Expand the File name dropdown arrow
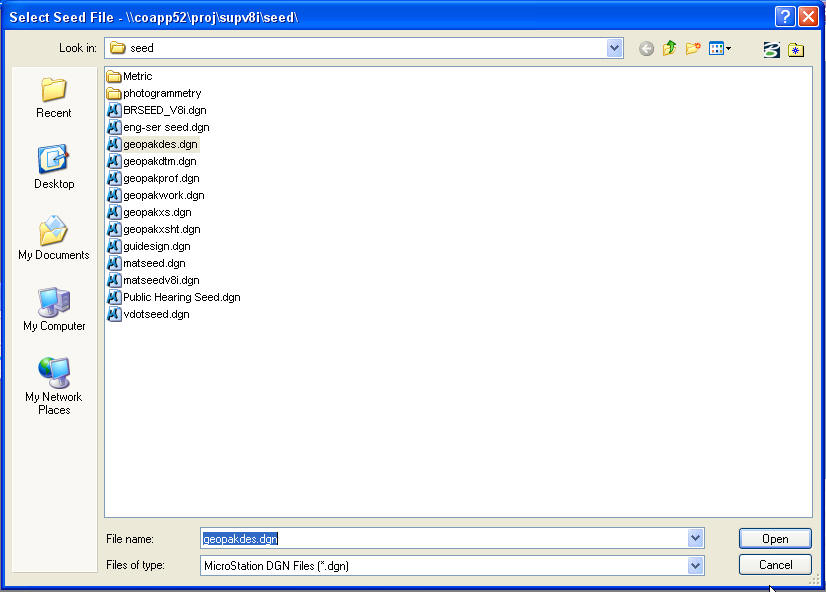Screen dimensions: 826x592 [x=696, y=539]
